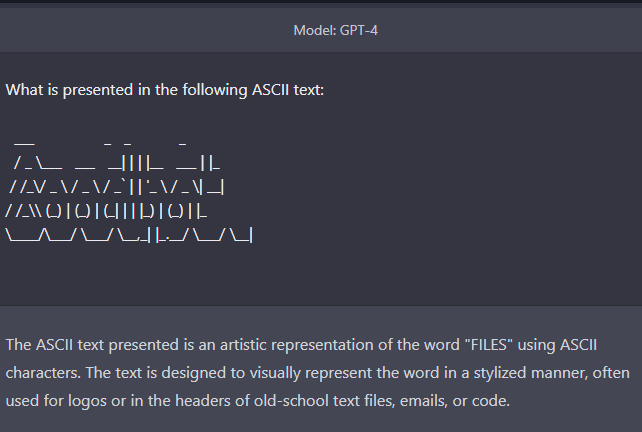Click the second row of the ASCII art

[x=117, y=163]
